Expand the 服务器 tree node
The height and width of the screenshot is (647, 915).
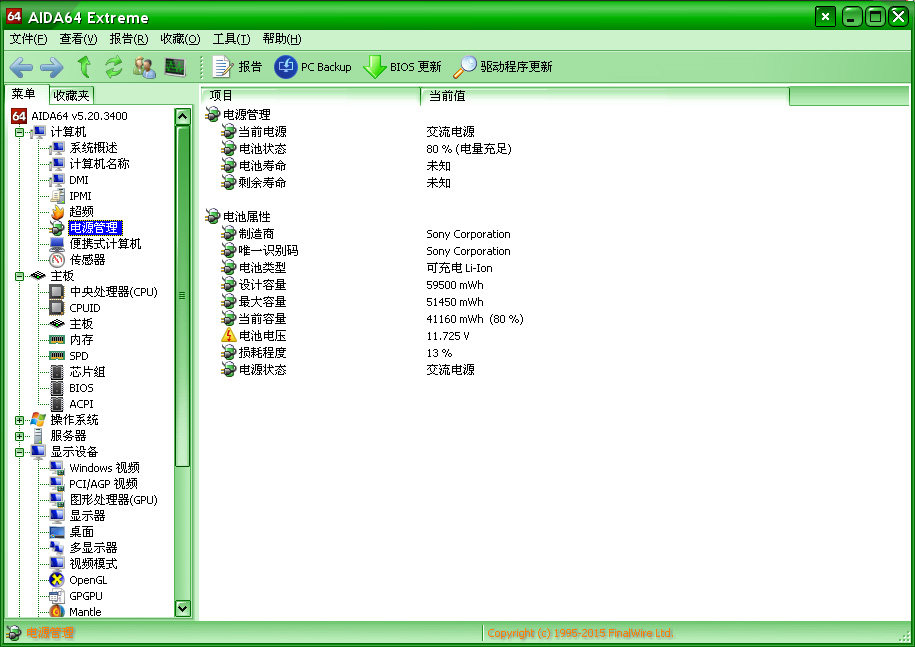coord(19,436)
